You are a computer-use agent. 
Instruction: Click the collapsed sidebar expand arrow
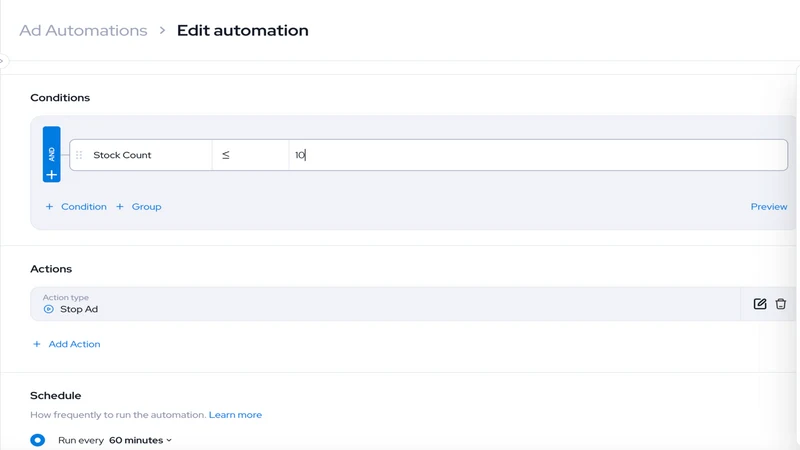click(2, 61)
